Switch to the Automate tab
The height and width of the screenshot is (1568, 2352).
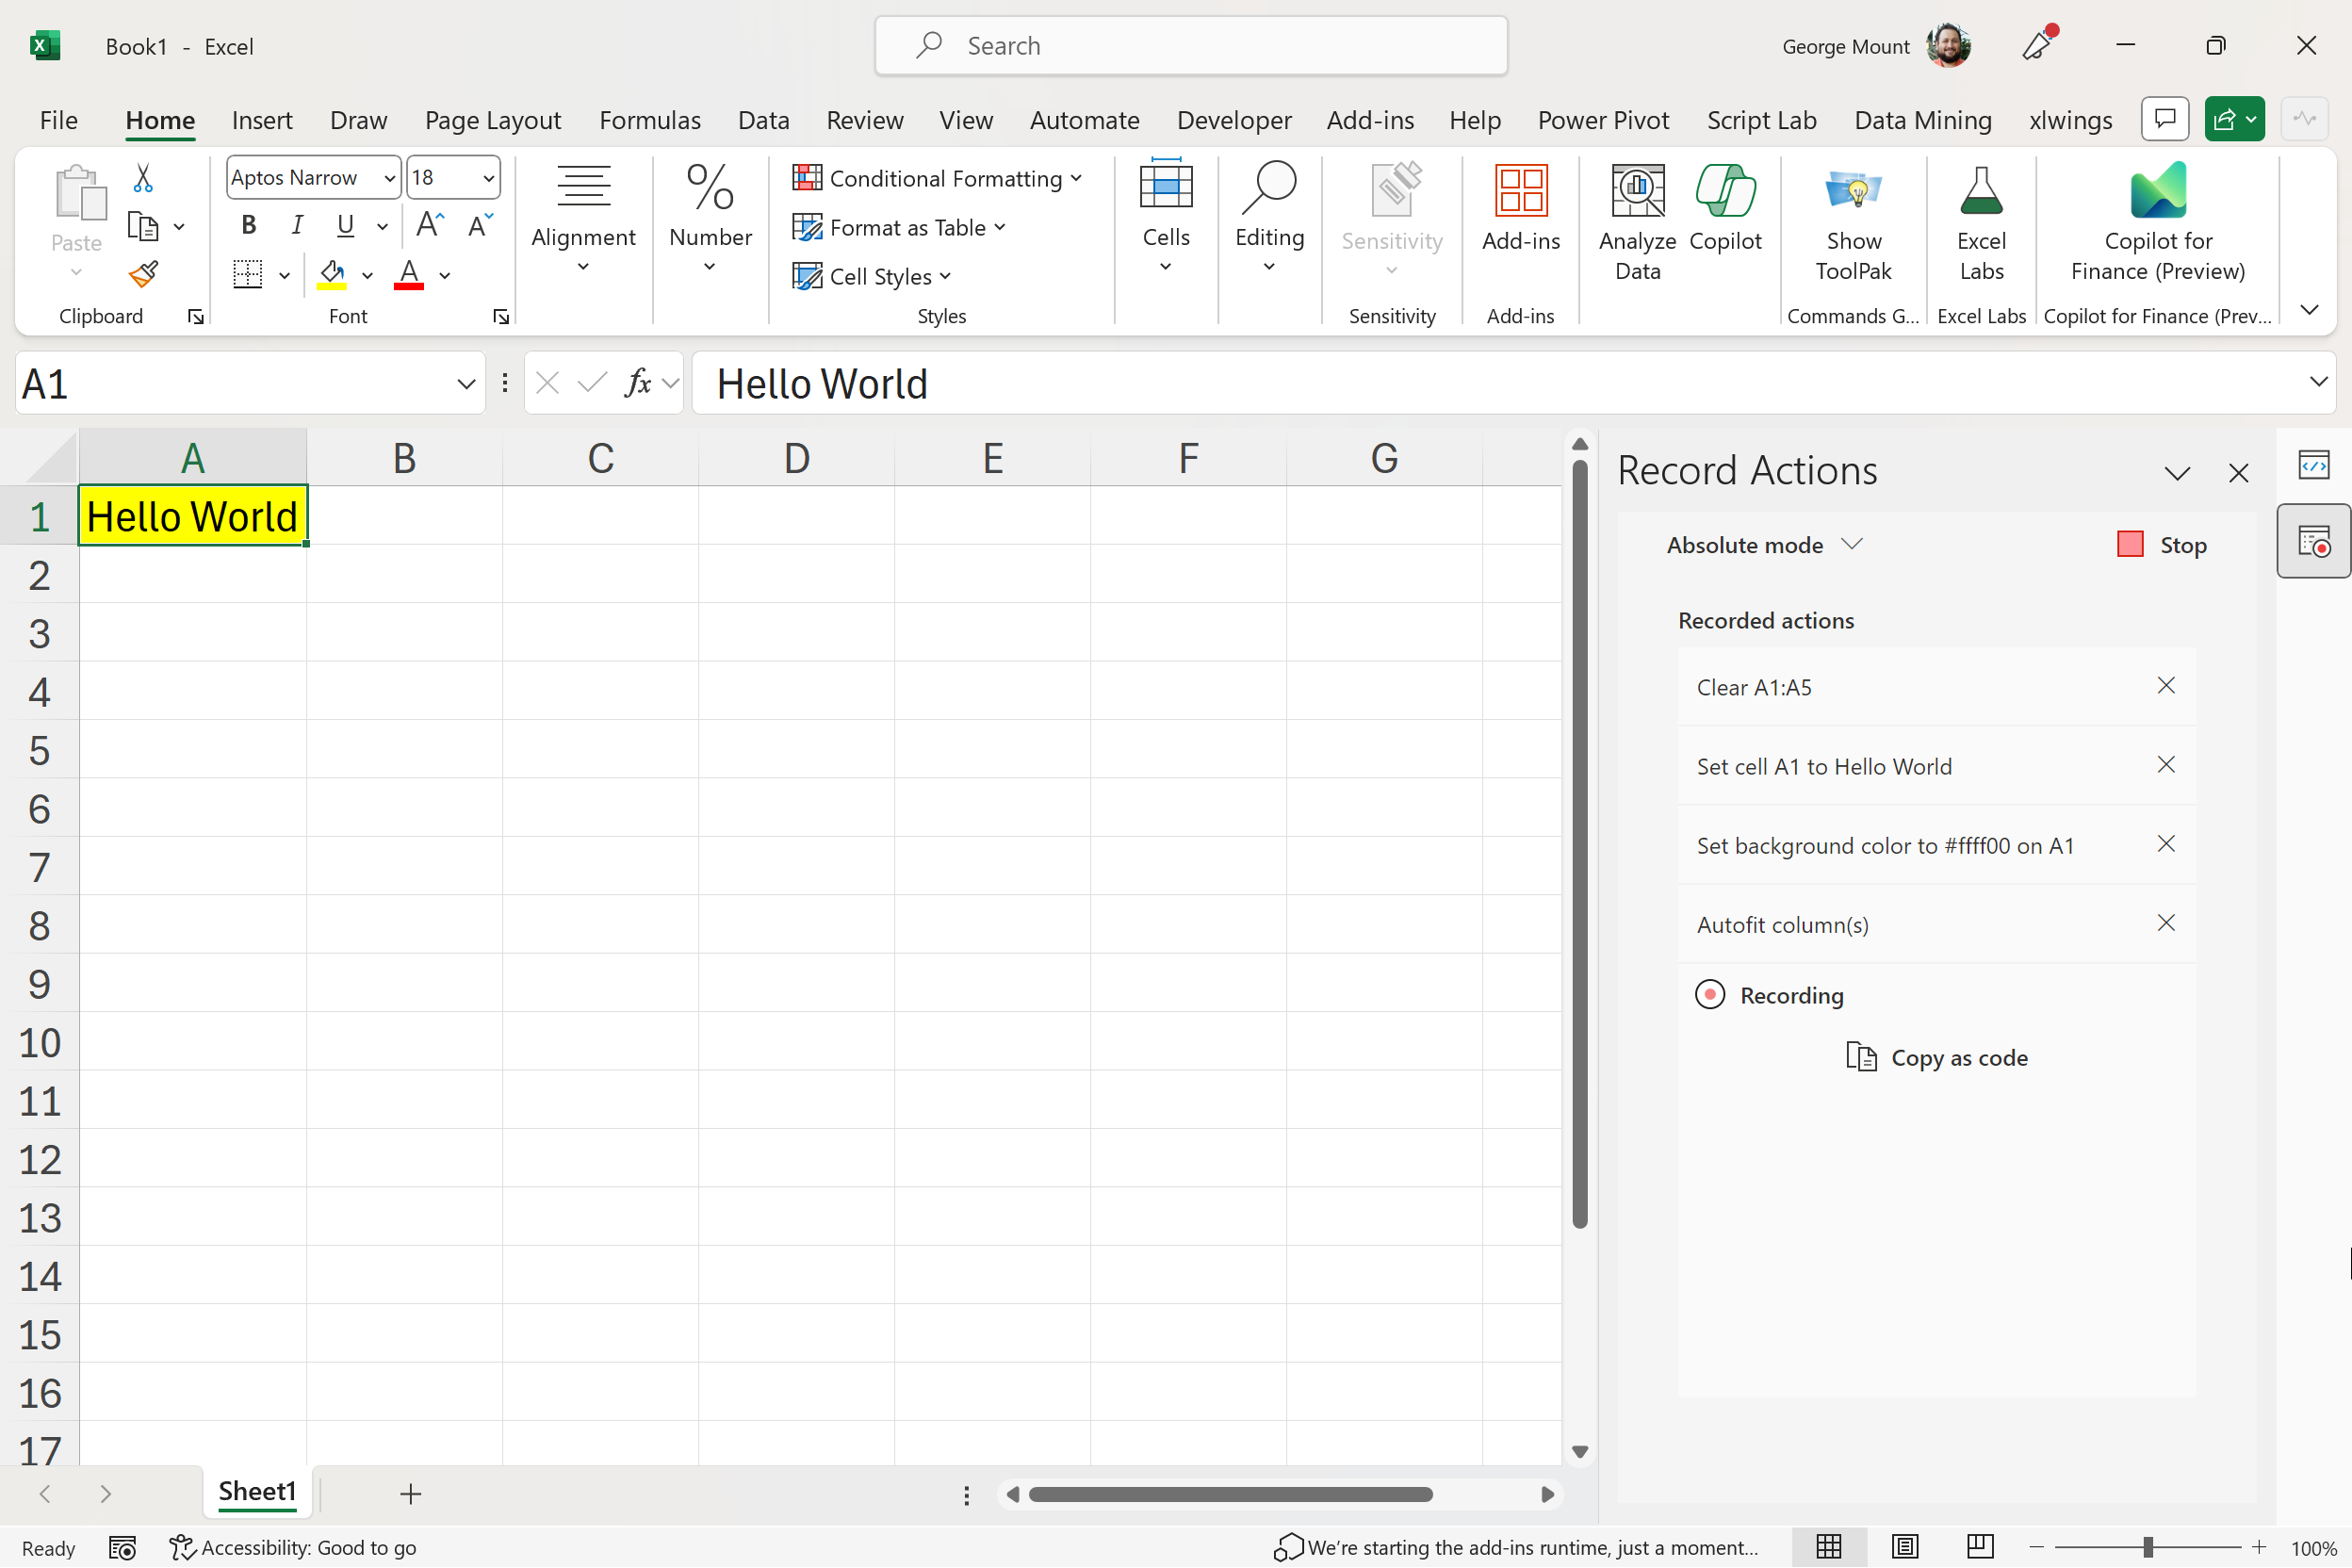click(x=1084, y=120)
